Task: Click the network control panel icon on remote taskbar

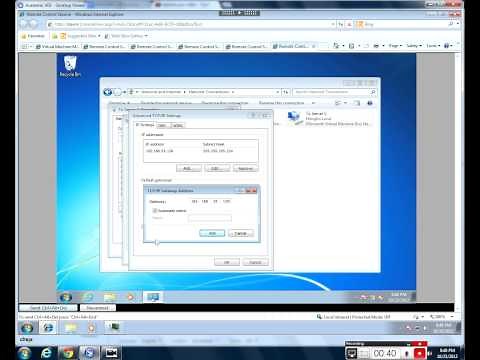Action: 153,297
